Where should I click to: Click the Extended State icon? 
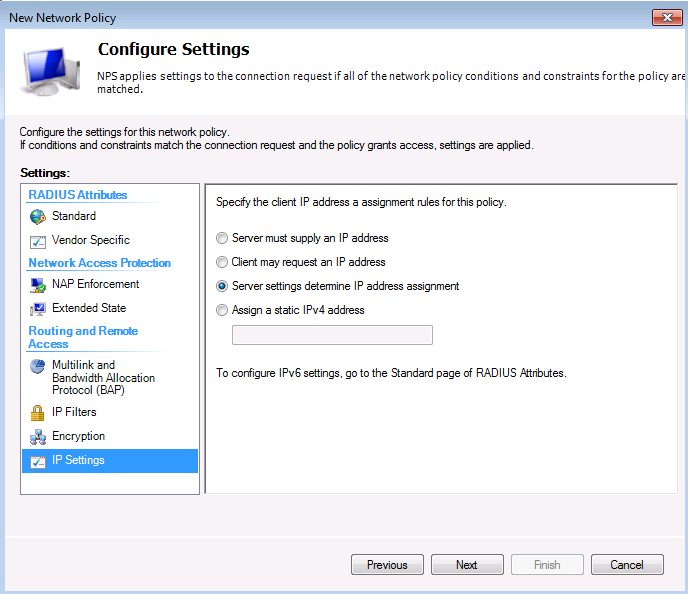(x=38, y=309)
